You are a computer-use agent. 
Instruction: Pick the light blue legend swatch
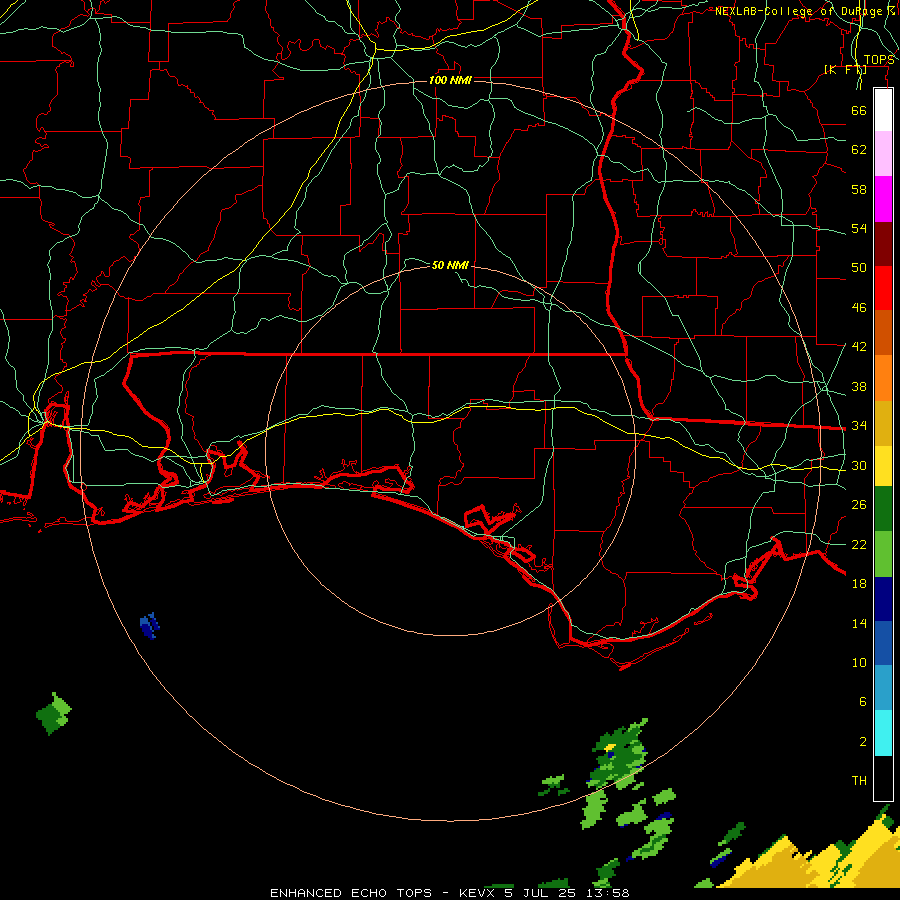883,688
